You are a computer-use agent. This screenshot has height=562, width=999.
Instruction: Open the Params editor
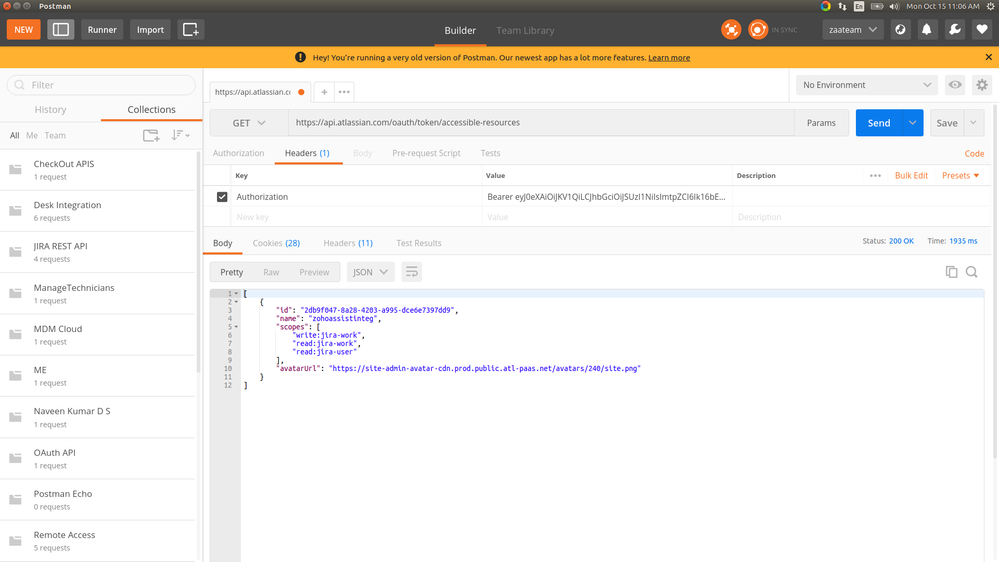click(821, 123)
